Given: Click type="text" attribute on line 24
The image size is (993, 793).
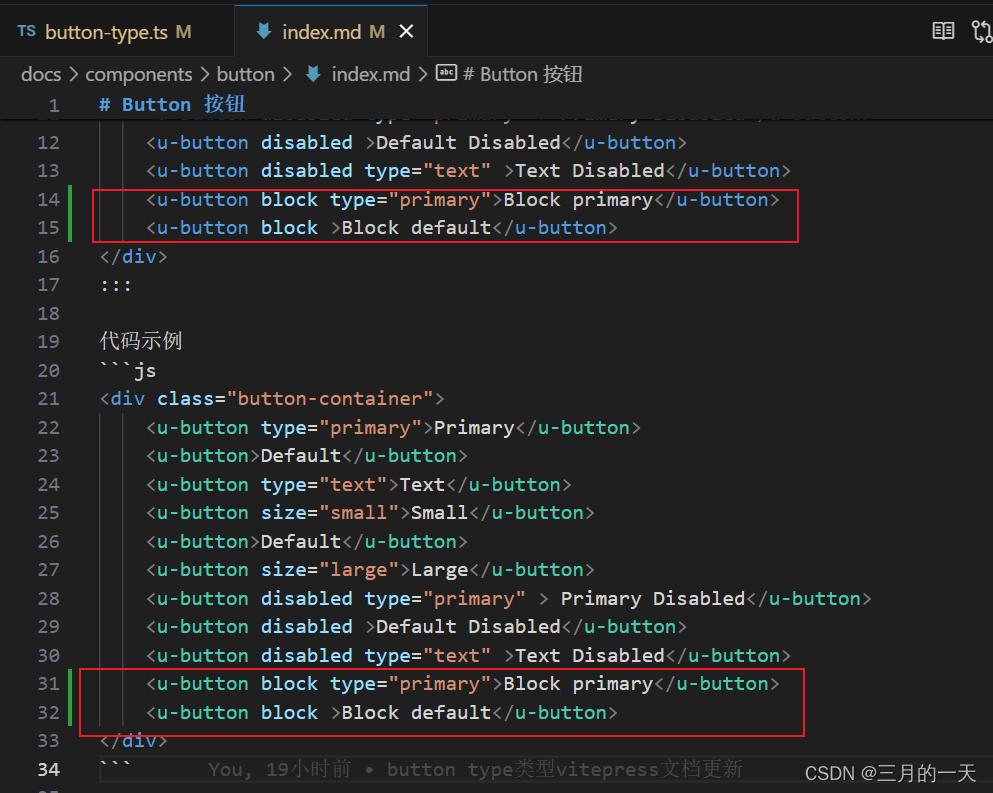Looking at the screenshot, I should [x=324, y=485].
